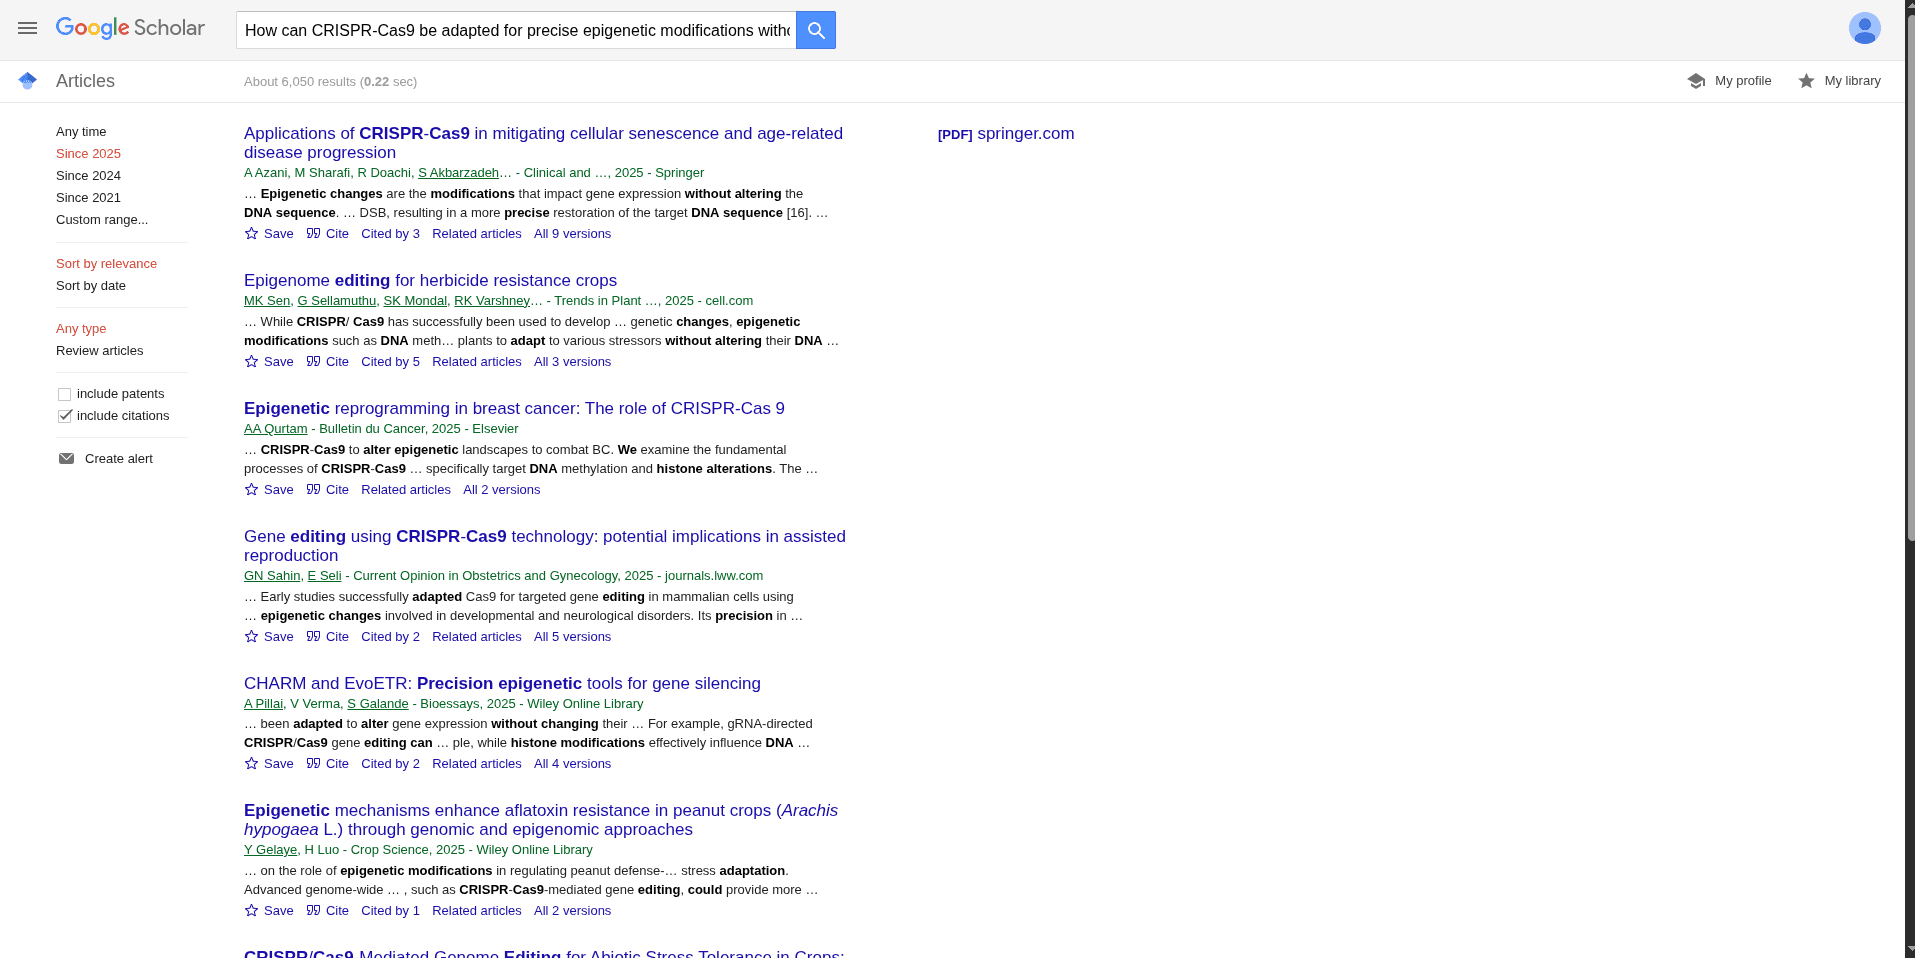Viewport: 1915px width, 959px height.
Task: Click the search query input field
Action: [516, 30]
